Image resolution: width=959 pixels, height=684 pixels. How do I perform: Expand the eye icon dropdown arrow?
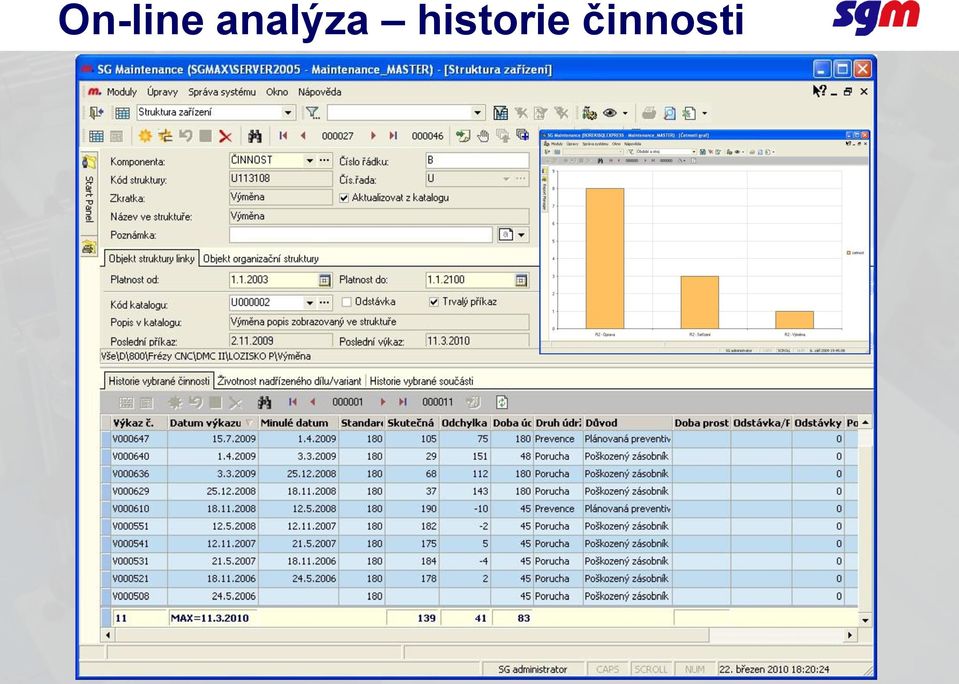pyautogui.click(x=625, y=113)
